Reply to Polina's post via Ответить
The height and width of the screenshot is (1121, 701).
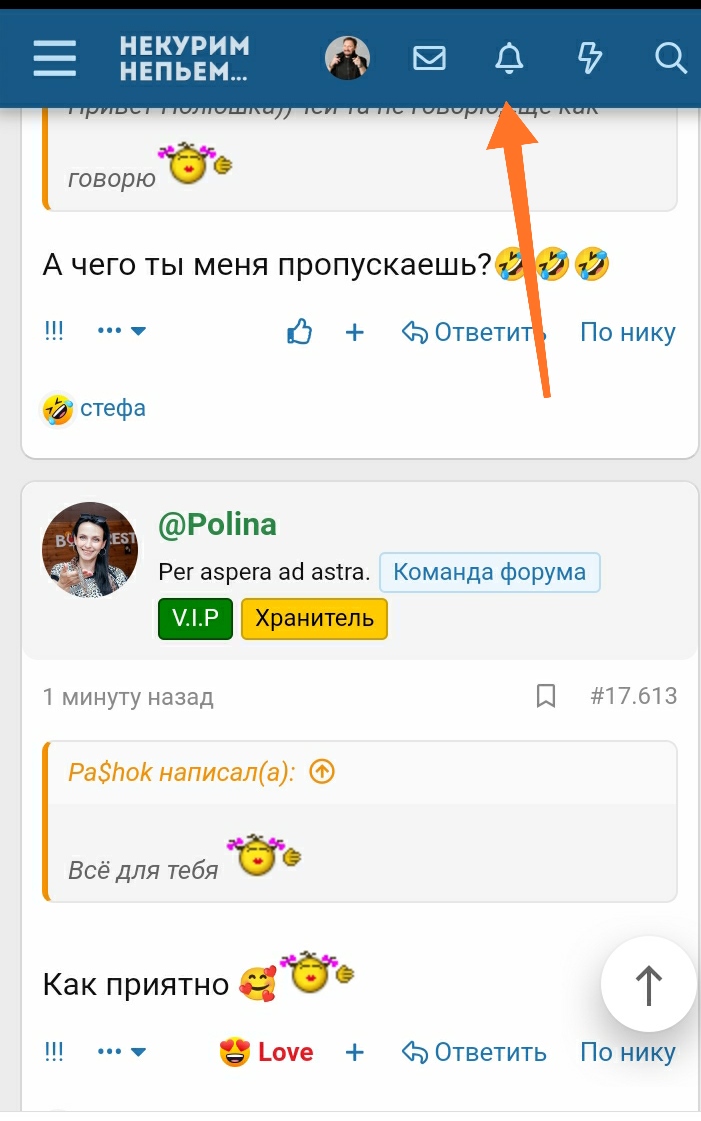tap(474, 1052)
